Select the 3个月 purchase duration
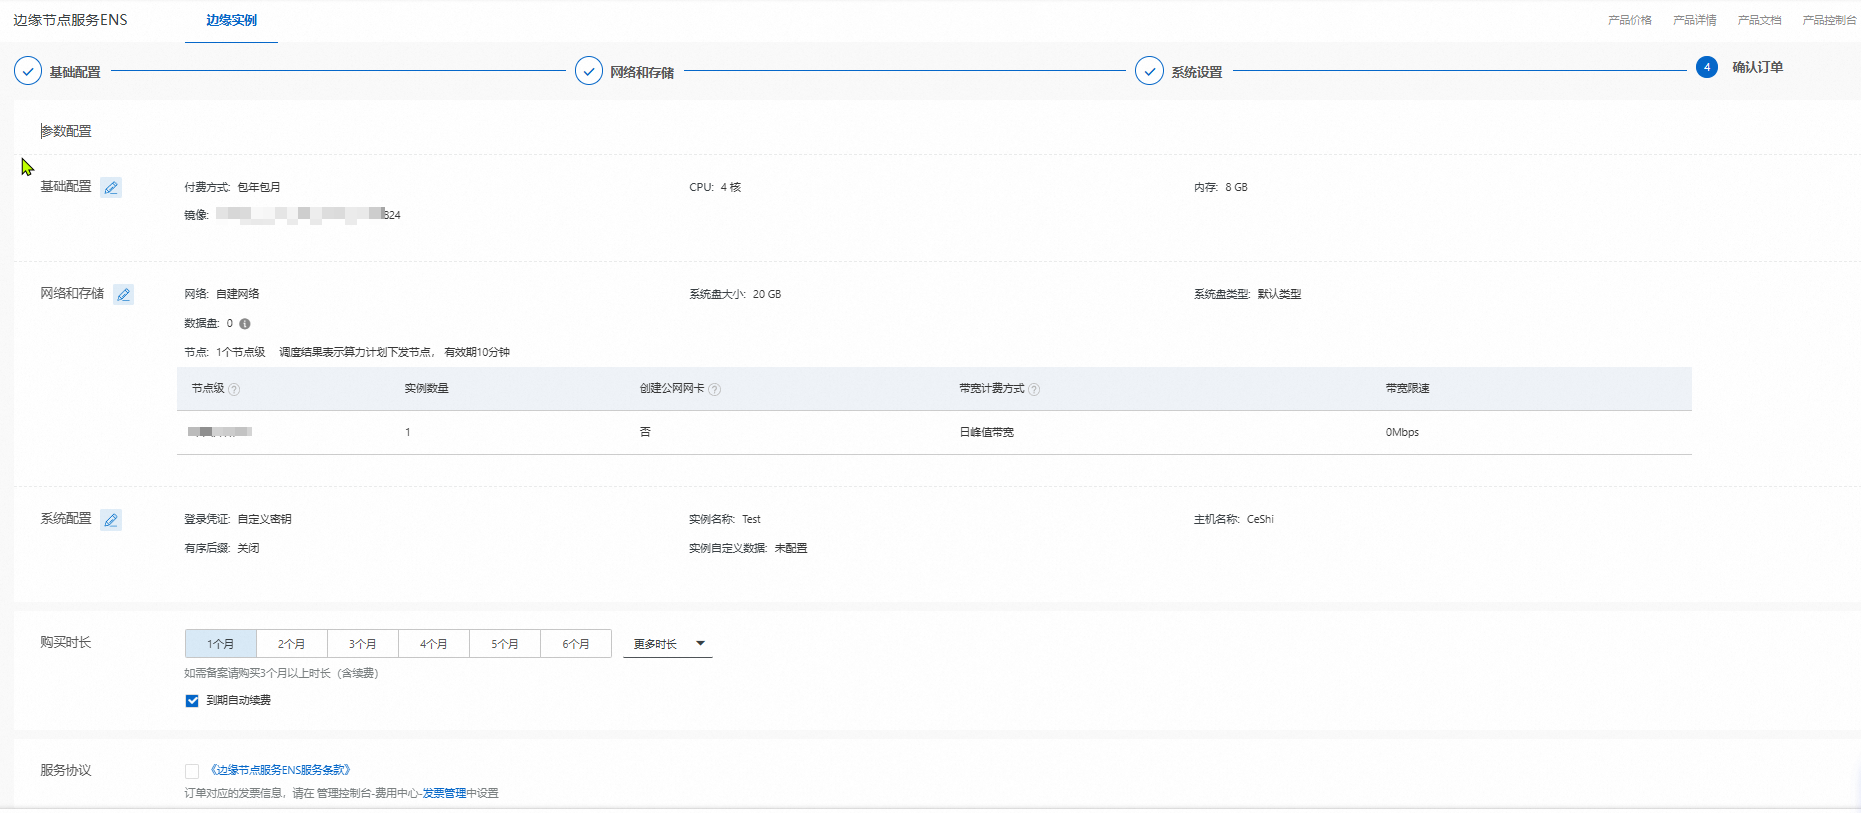Screen dimensions: 1861x813 [x=363, y=644]
